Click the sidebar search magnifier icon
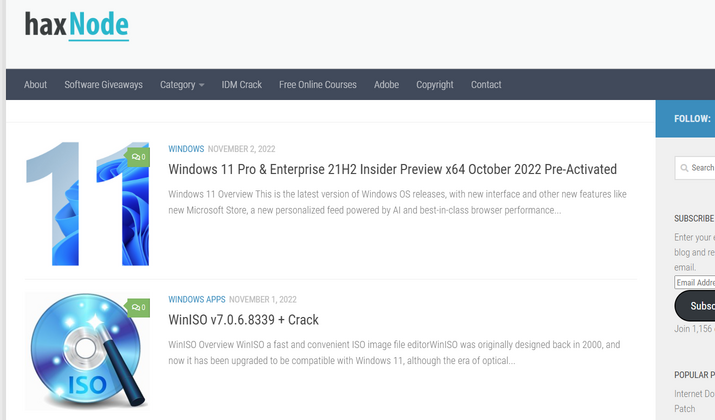 (x=683, y=168)
